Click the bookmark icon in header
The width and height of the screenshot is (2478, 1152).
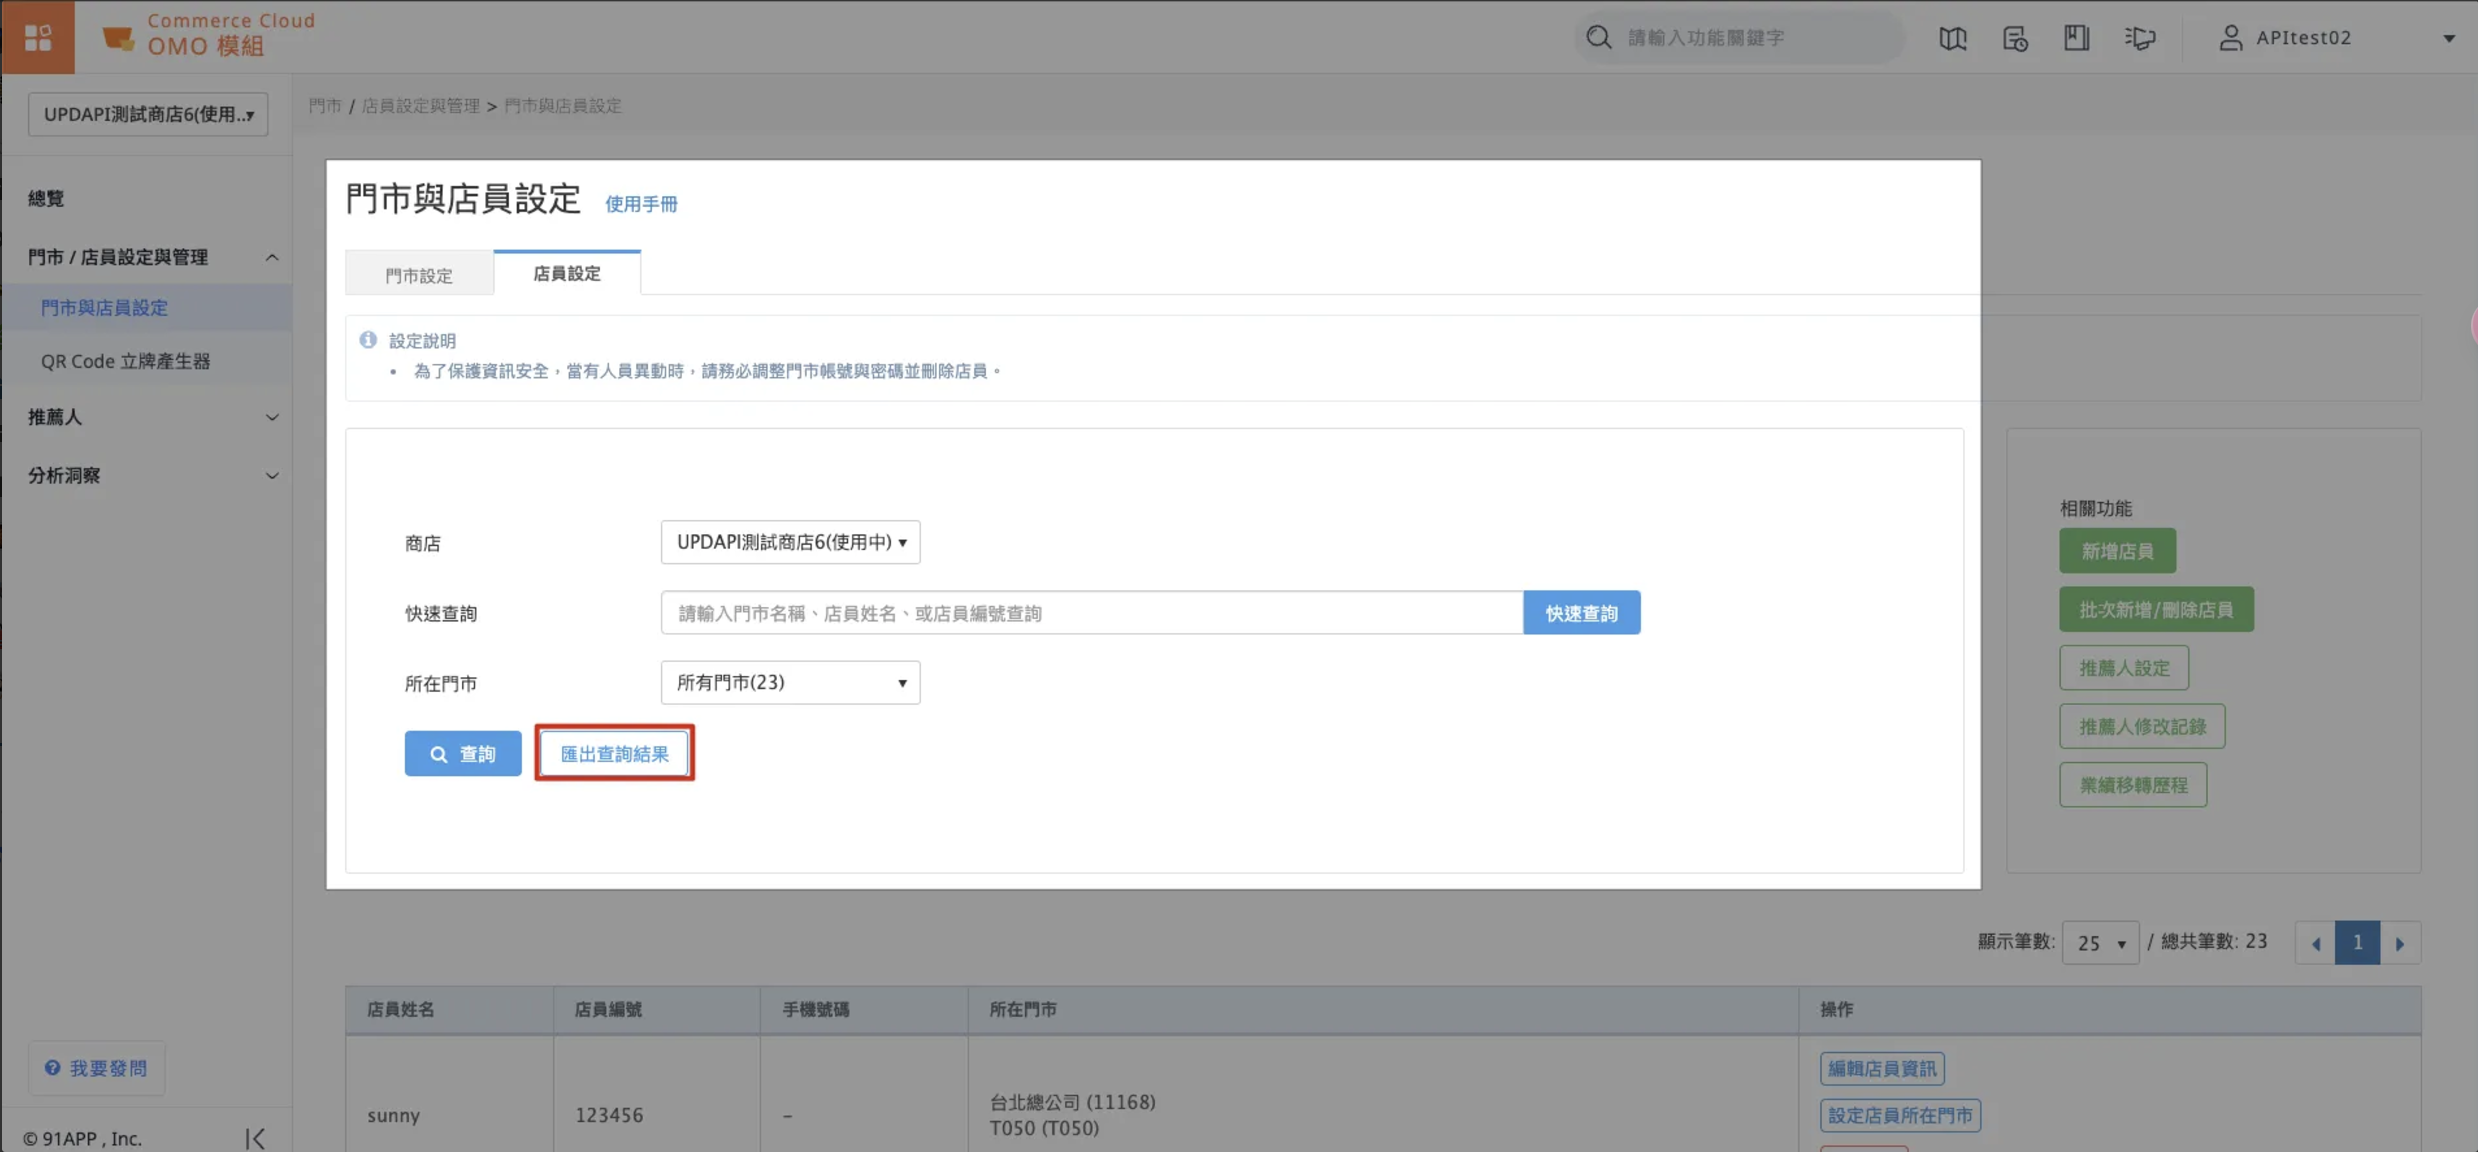(x=2076, y=38)
